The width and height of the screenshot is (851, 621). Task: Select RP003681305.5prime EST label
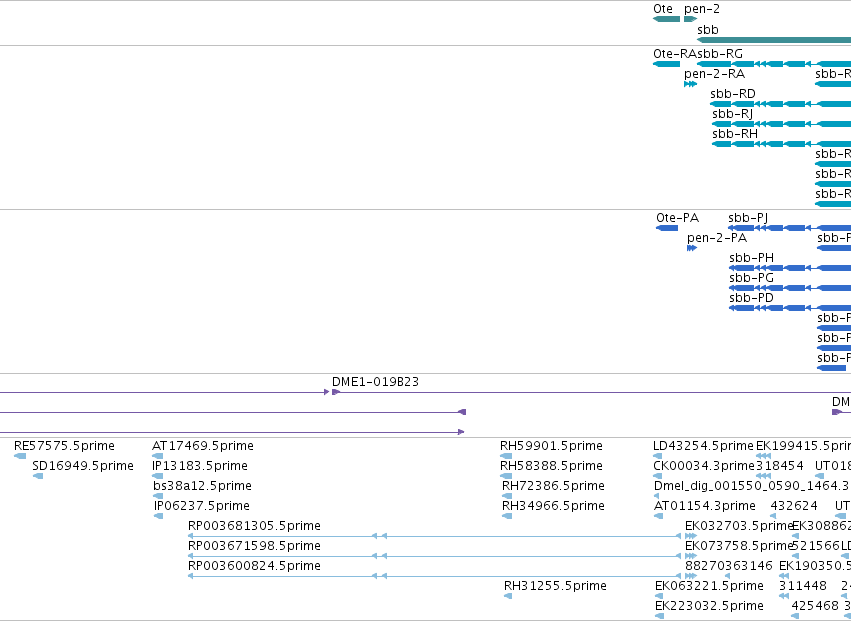pos(254,527)
